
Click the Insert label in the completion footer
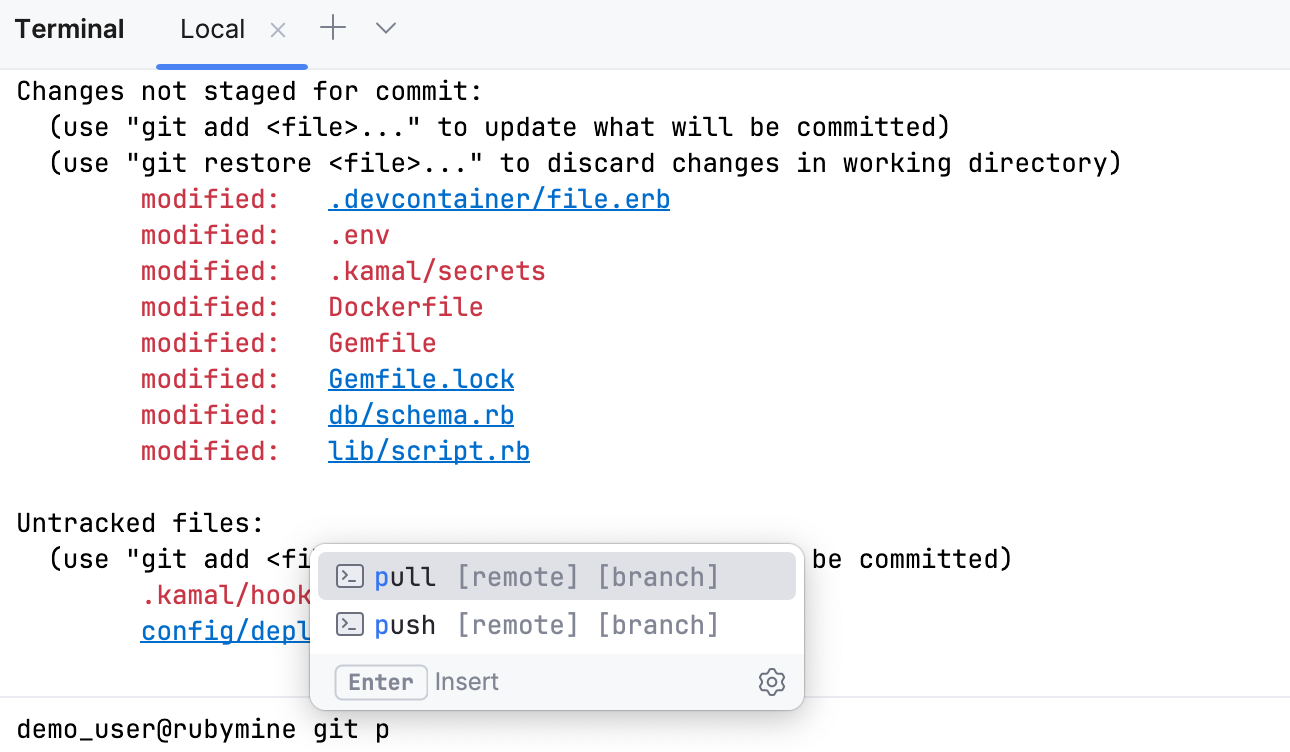[x=466, y=681]
